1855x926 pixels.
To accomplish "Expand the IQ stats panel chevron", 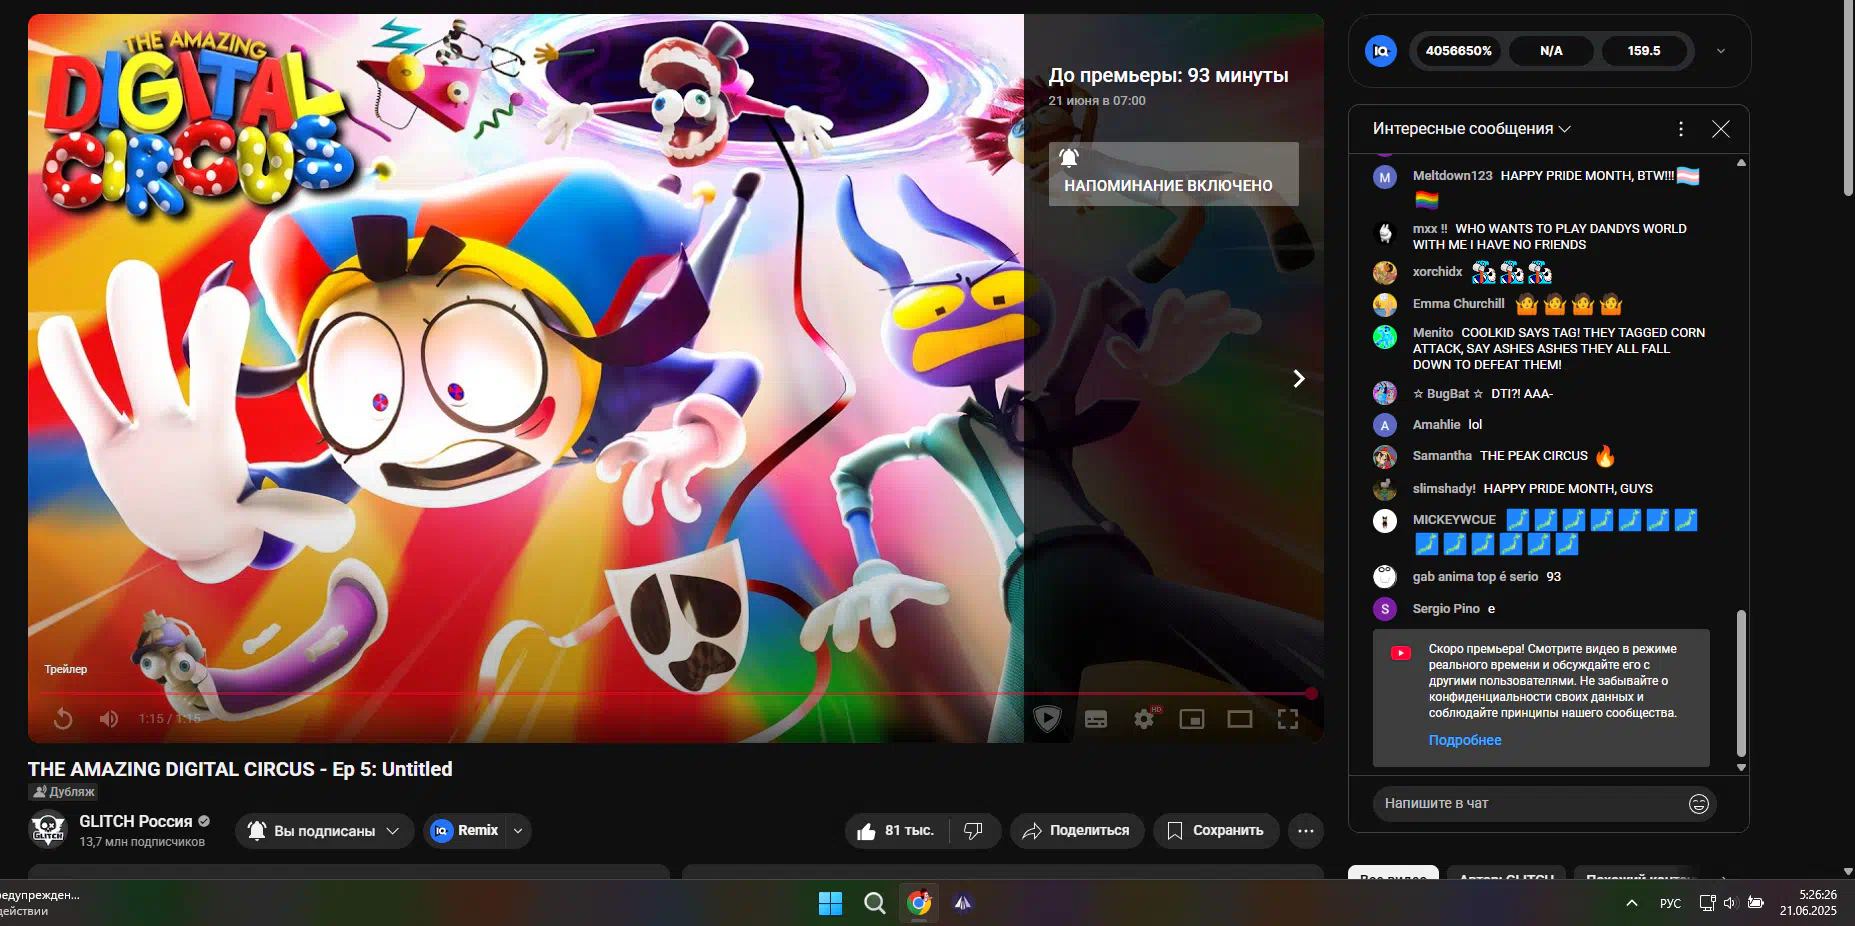I will click(1721, 51).
